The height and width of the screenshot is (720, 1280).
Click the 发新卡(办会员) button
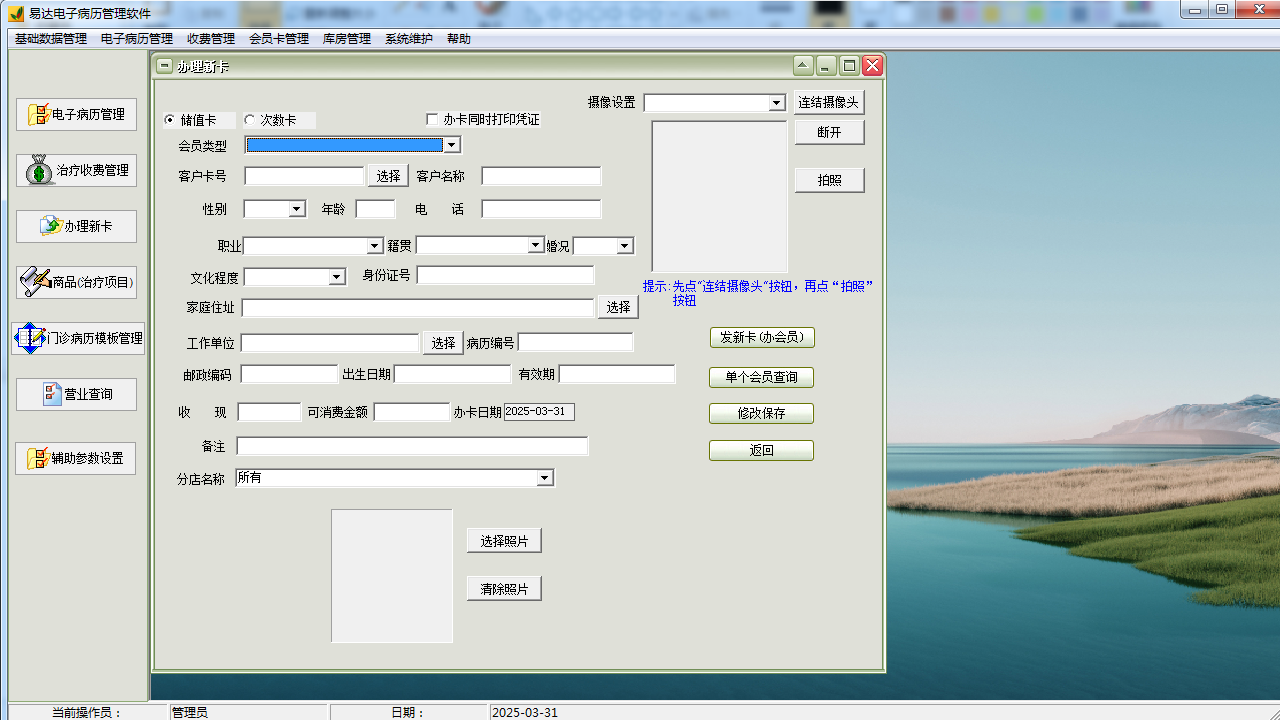(761, 337)
